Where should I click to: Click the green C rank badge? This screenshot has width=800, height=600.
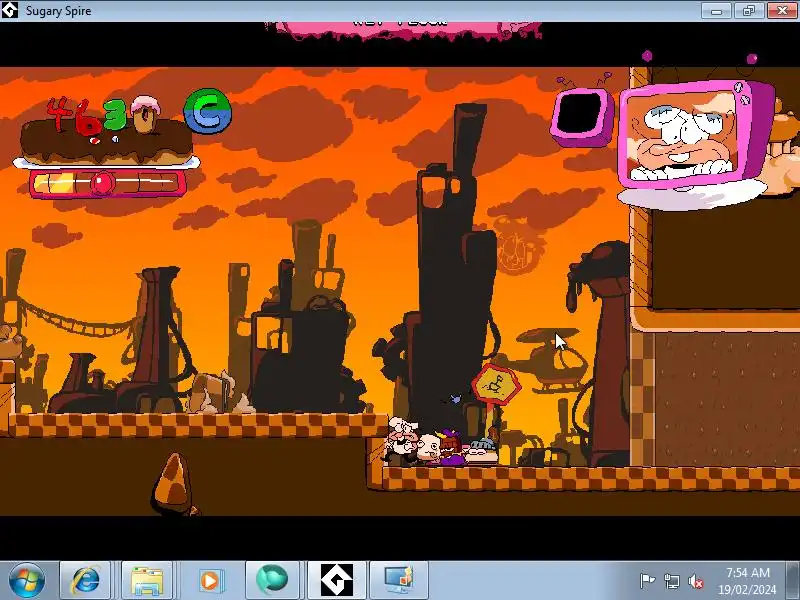(207, 112)
